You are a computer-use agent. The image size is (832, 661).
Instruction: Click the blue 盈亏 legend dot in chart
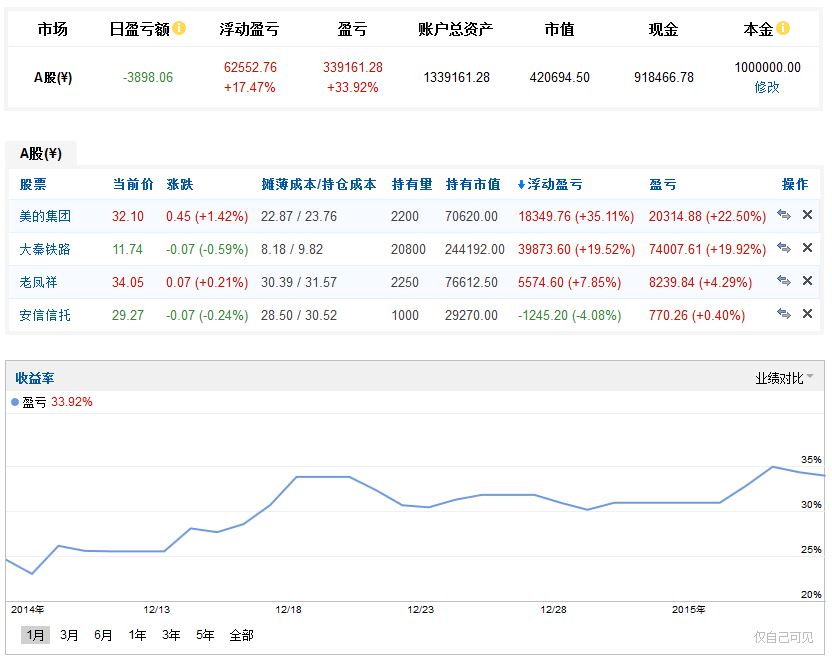click(15, 402)
